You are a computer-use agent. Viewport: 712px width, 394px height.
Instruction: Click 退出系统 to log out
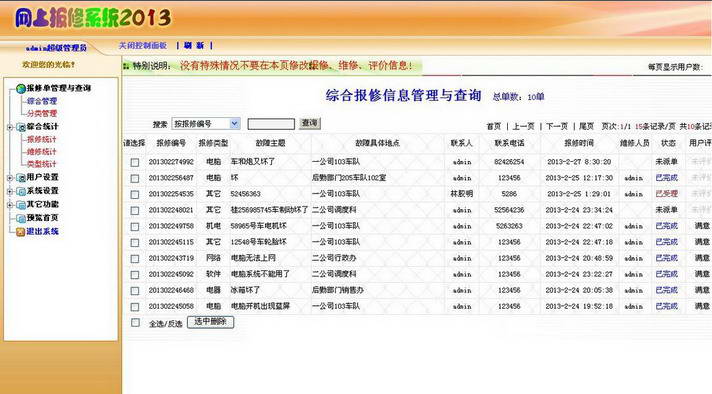[x=42, y=231]
